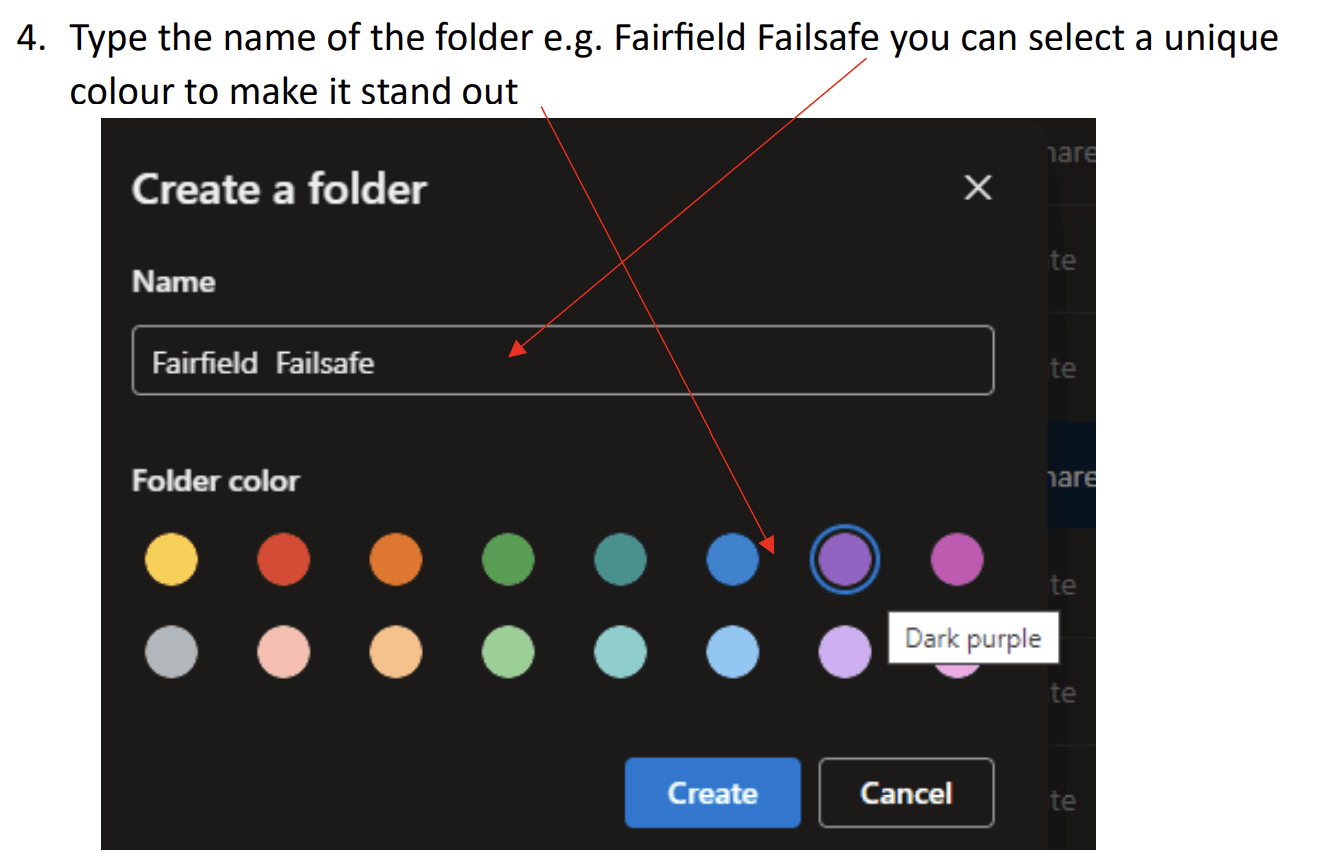Click the Cancel button
Screen dimensions: 1342x864
906,793
